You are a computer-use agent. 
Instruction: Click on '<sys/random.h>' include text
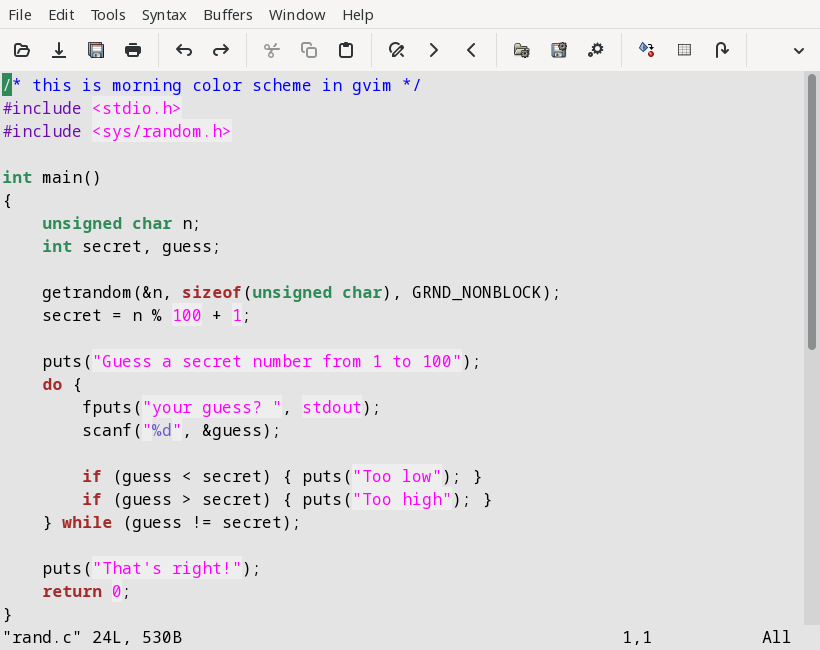pyautogui.click(x=162, y=131)
